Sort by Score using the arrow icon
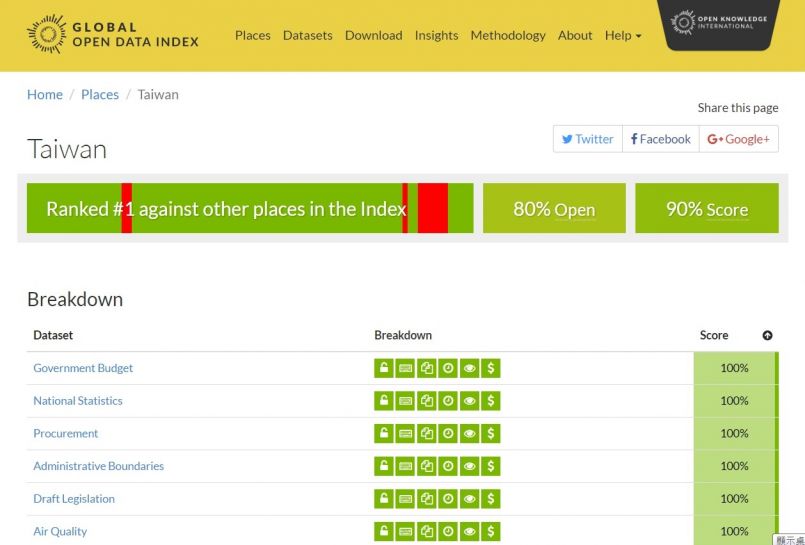Image resolution: width=805 pixels, height=545 pixels. (x=767, y=336)
